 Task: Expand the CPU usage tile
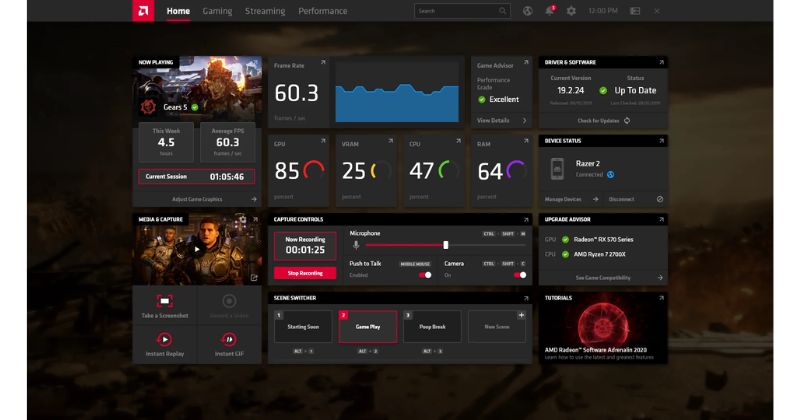(x=458, y=141)
